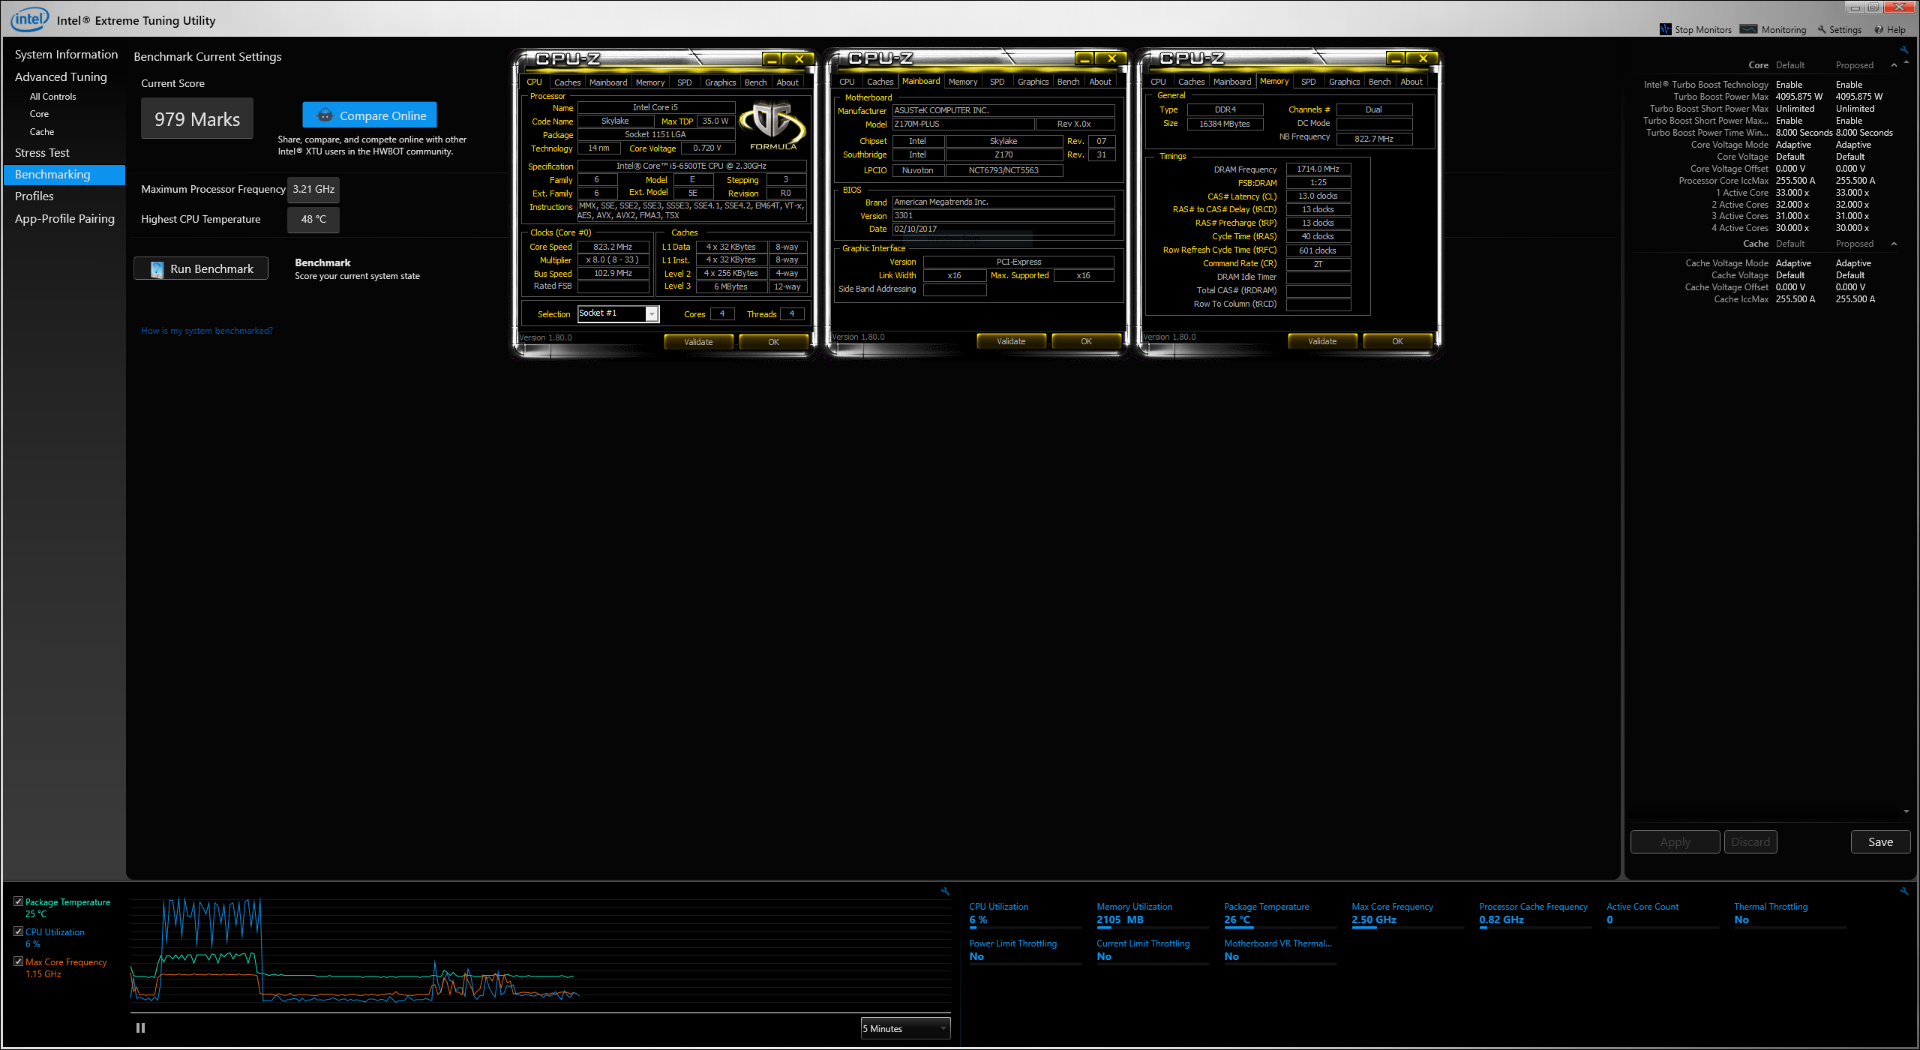Pause the monitoring graph

pyautogui.click(x=141, y=1027)
